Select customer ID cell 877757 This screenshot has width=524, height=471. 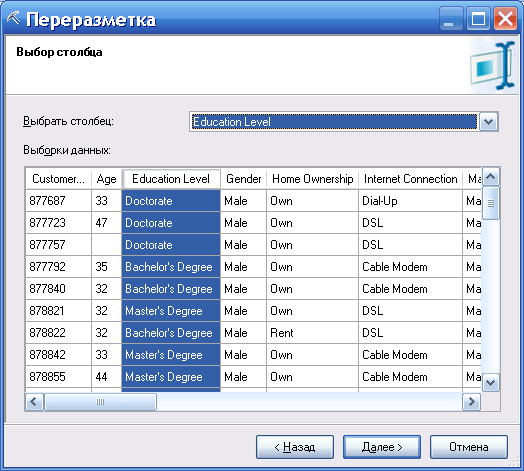coord(58,245)
